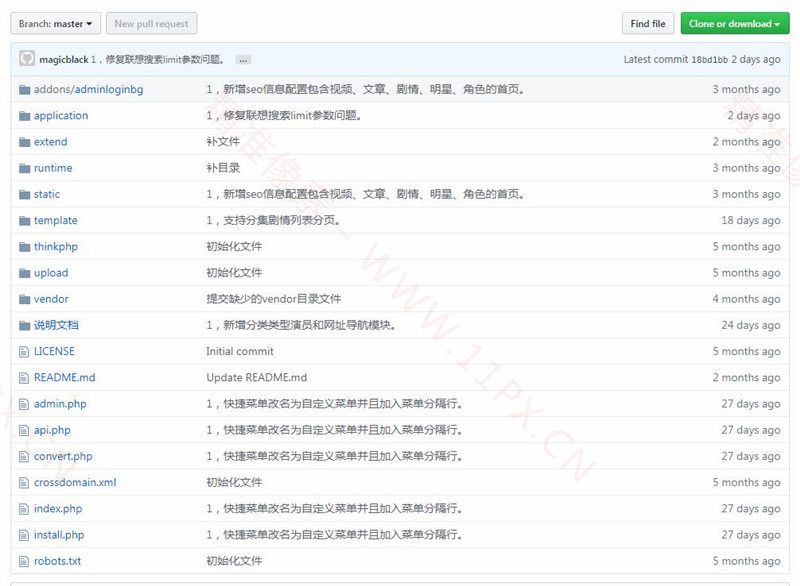Viewport: 800px width, 586px height.
Task: Open the vendor folder link
Action: [x=51, y=299]
